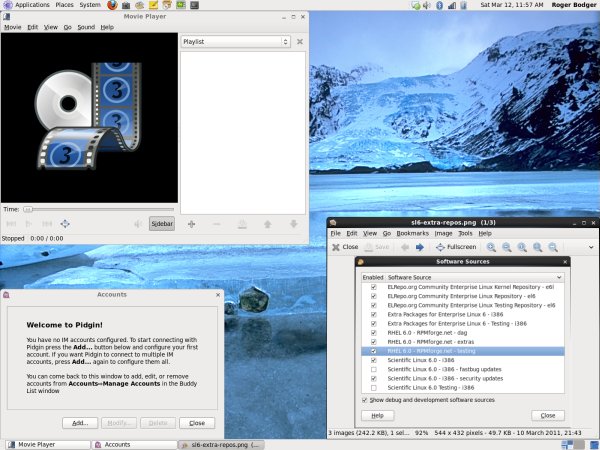Switch to Accounts window in bottom taskbar
600x450 pixels.
pos(117,444)
